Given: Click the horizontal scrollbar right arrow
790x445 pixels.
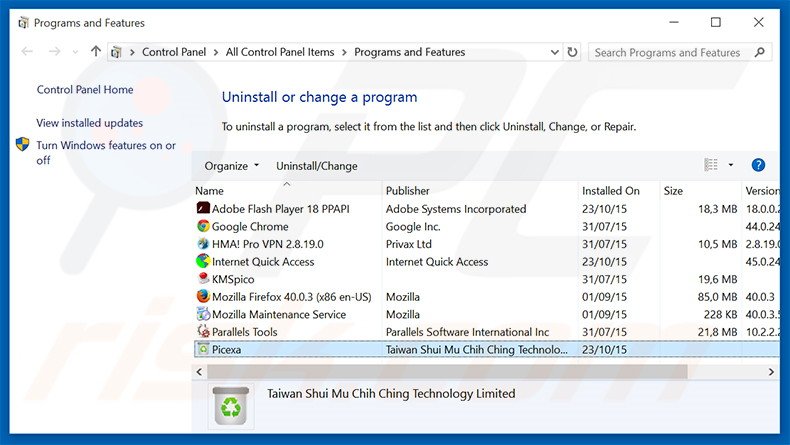Looking at the screenshot, I should [x=771, y=372].
